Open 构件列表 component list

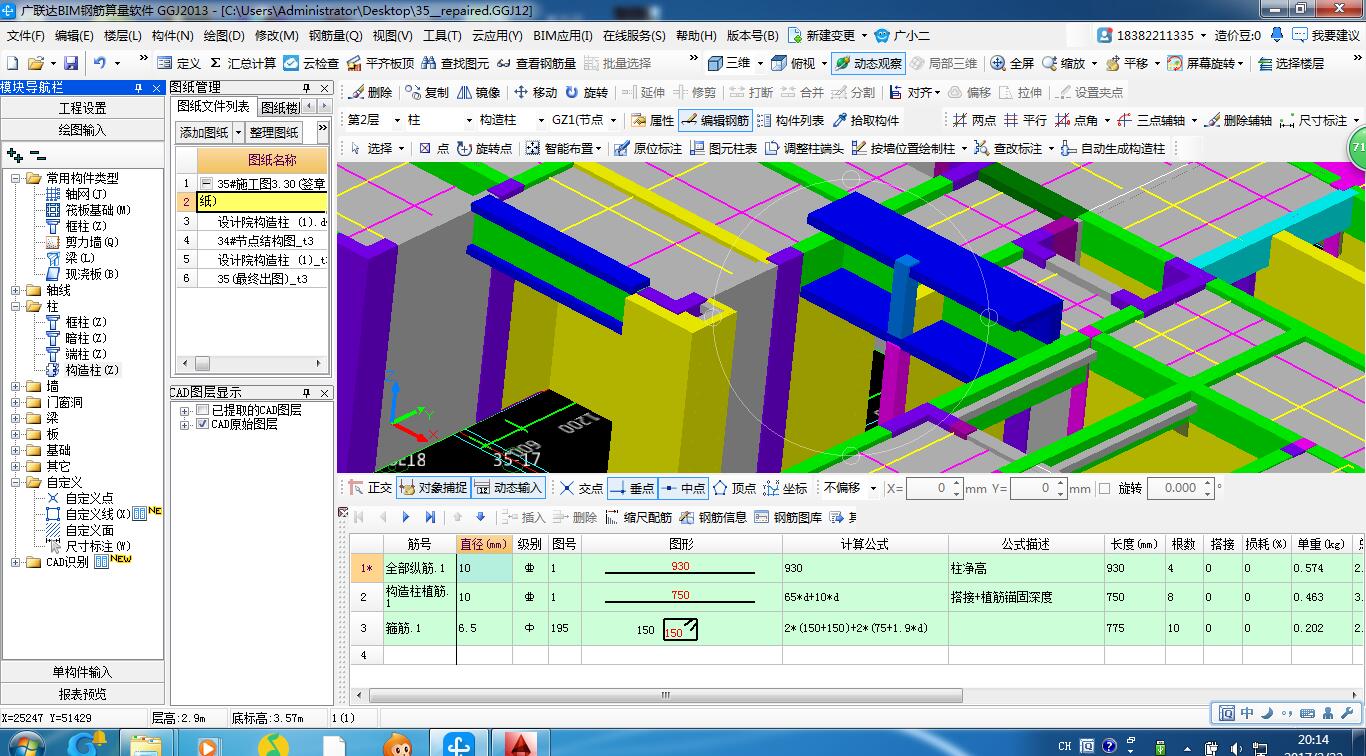click(790, 120)
